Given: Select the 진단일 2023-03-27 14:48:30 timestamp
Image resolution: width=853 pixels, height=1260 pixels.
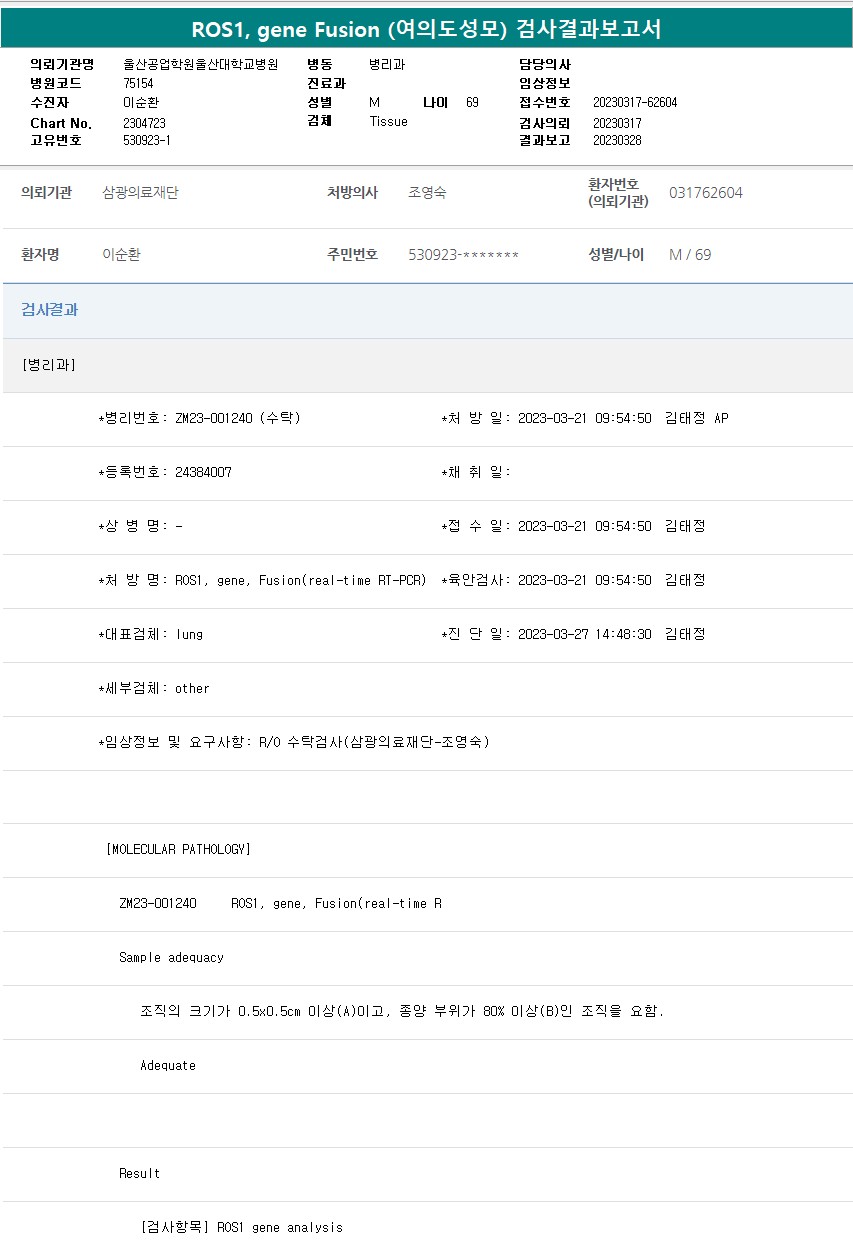Looking at the screenshot, I should pos(584,634).
